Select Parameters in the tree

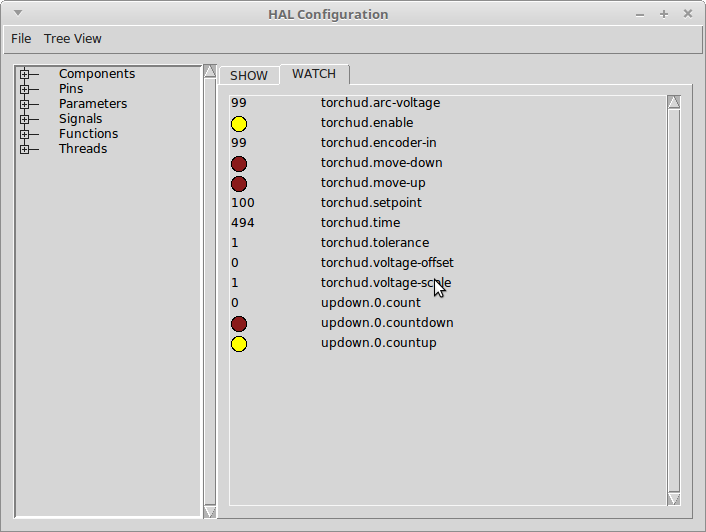[93, 104]
